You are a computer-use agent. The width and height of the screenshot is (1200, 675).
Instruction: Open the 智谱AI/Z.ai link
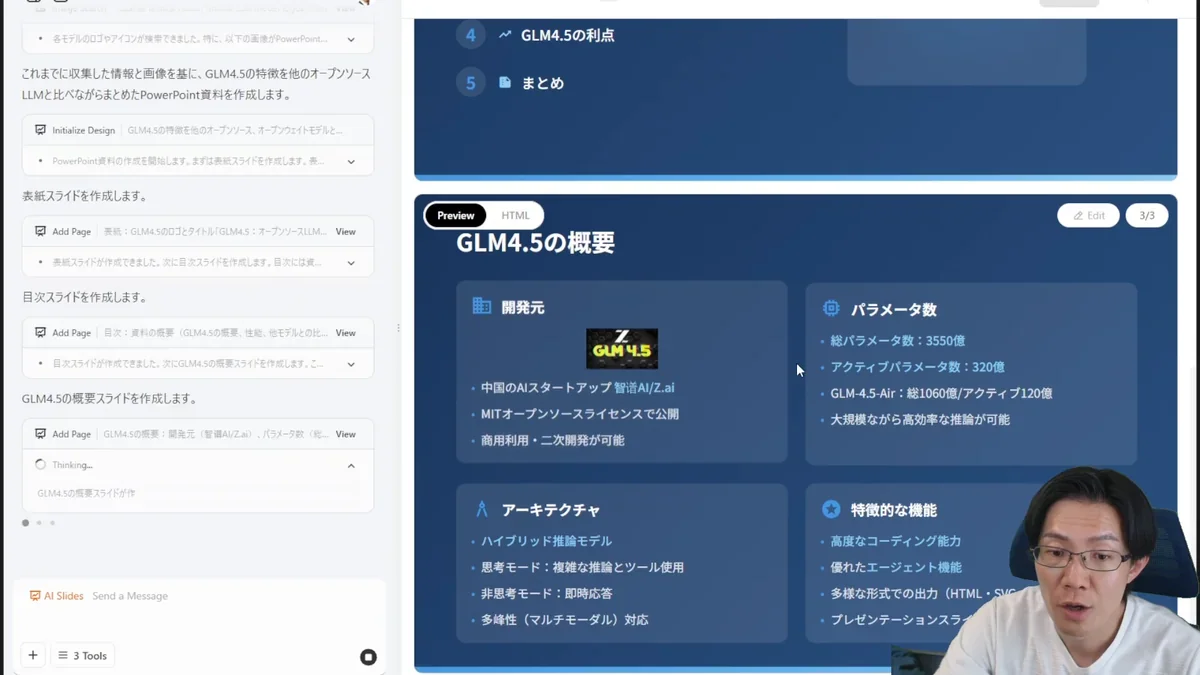tap(644, 388)
